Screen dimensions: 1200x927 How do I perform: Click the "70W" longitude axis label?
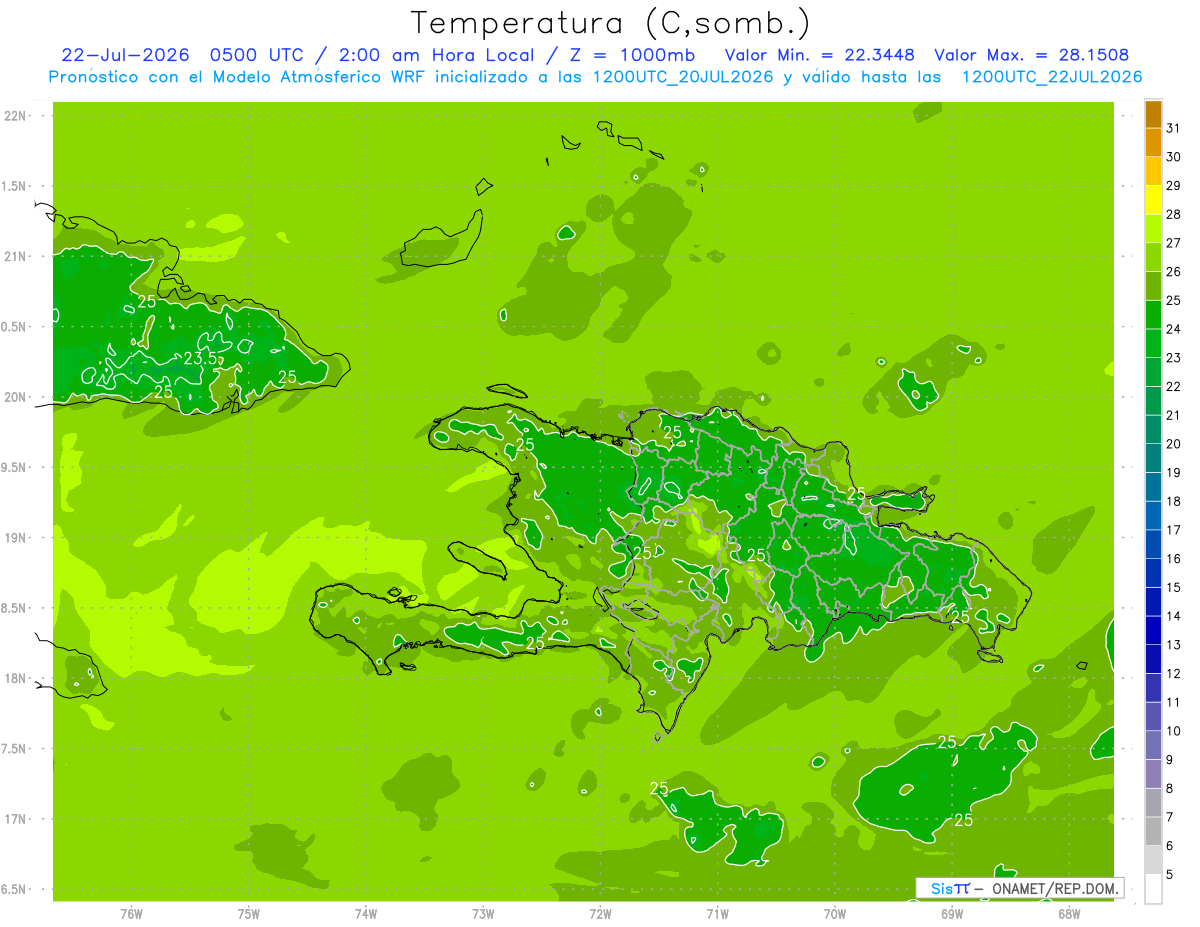(835, 913)
